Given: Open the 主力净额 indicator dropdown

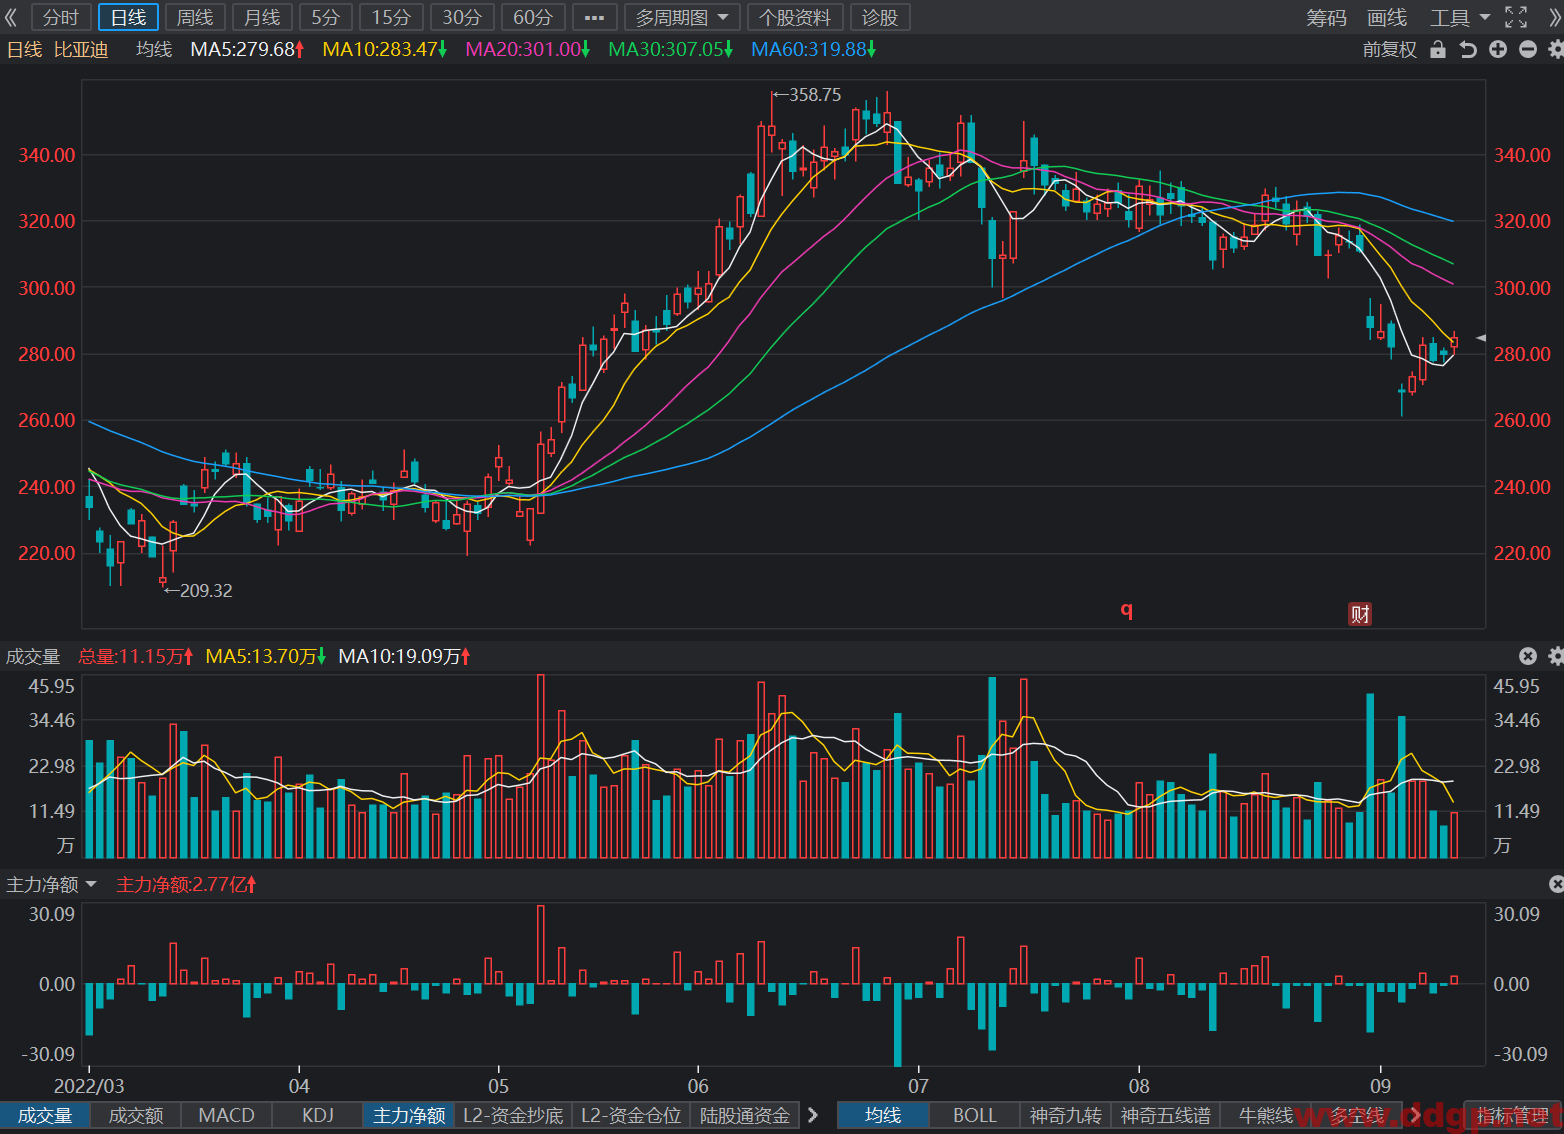Looking at the screenshot, I should coord(51,884).
